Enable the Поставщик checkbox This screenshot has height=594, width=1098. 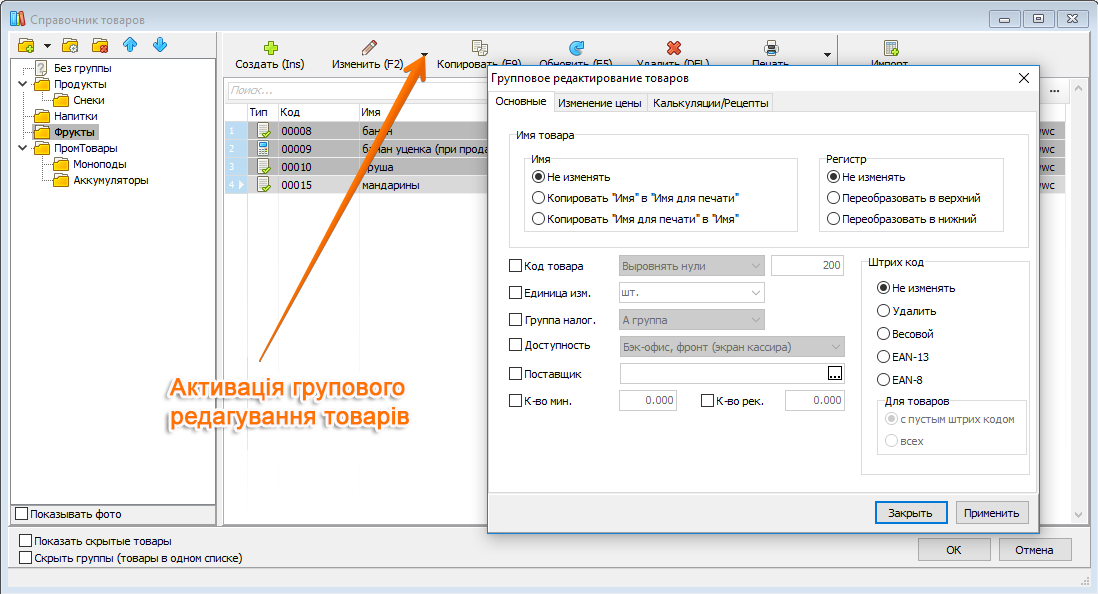pyautogui.click(x=515, y=374)
